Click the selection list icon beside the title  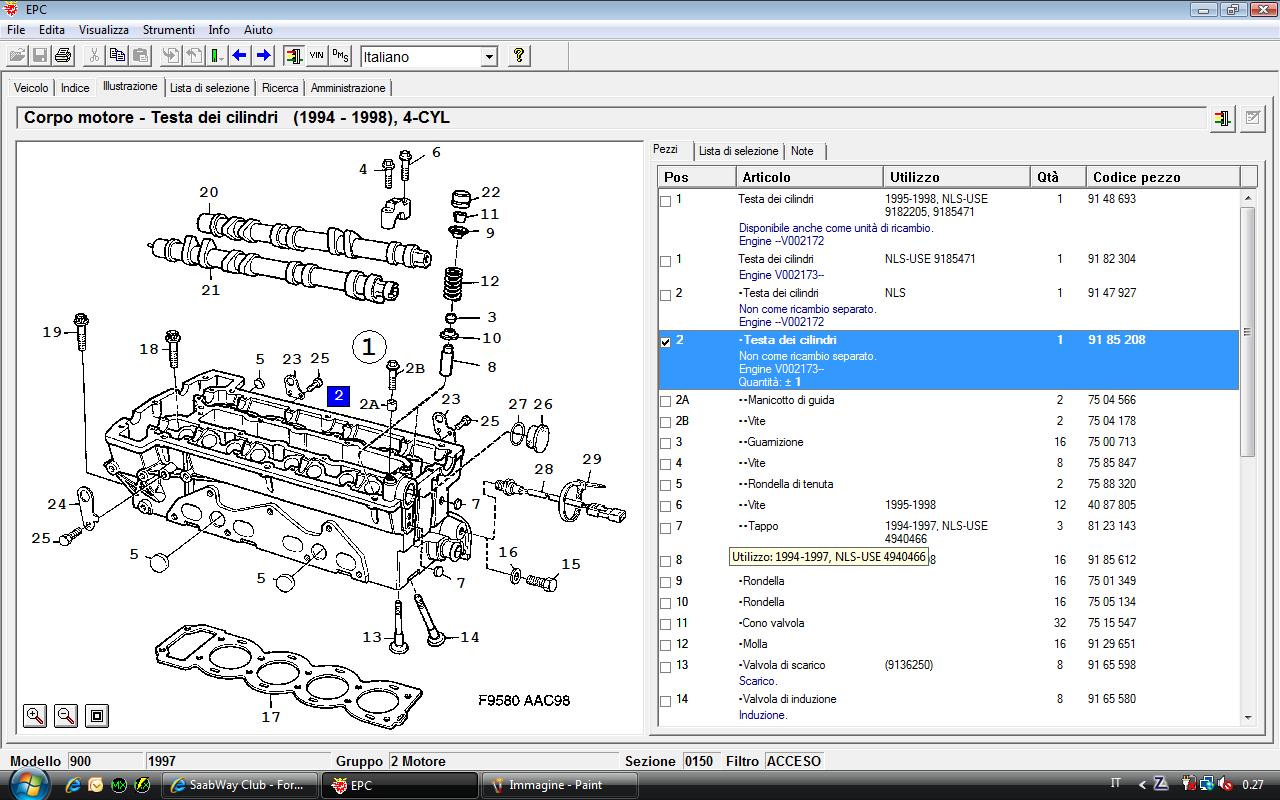coord(1222,118)
